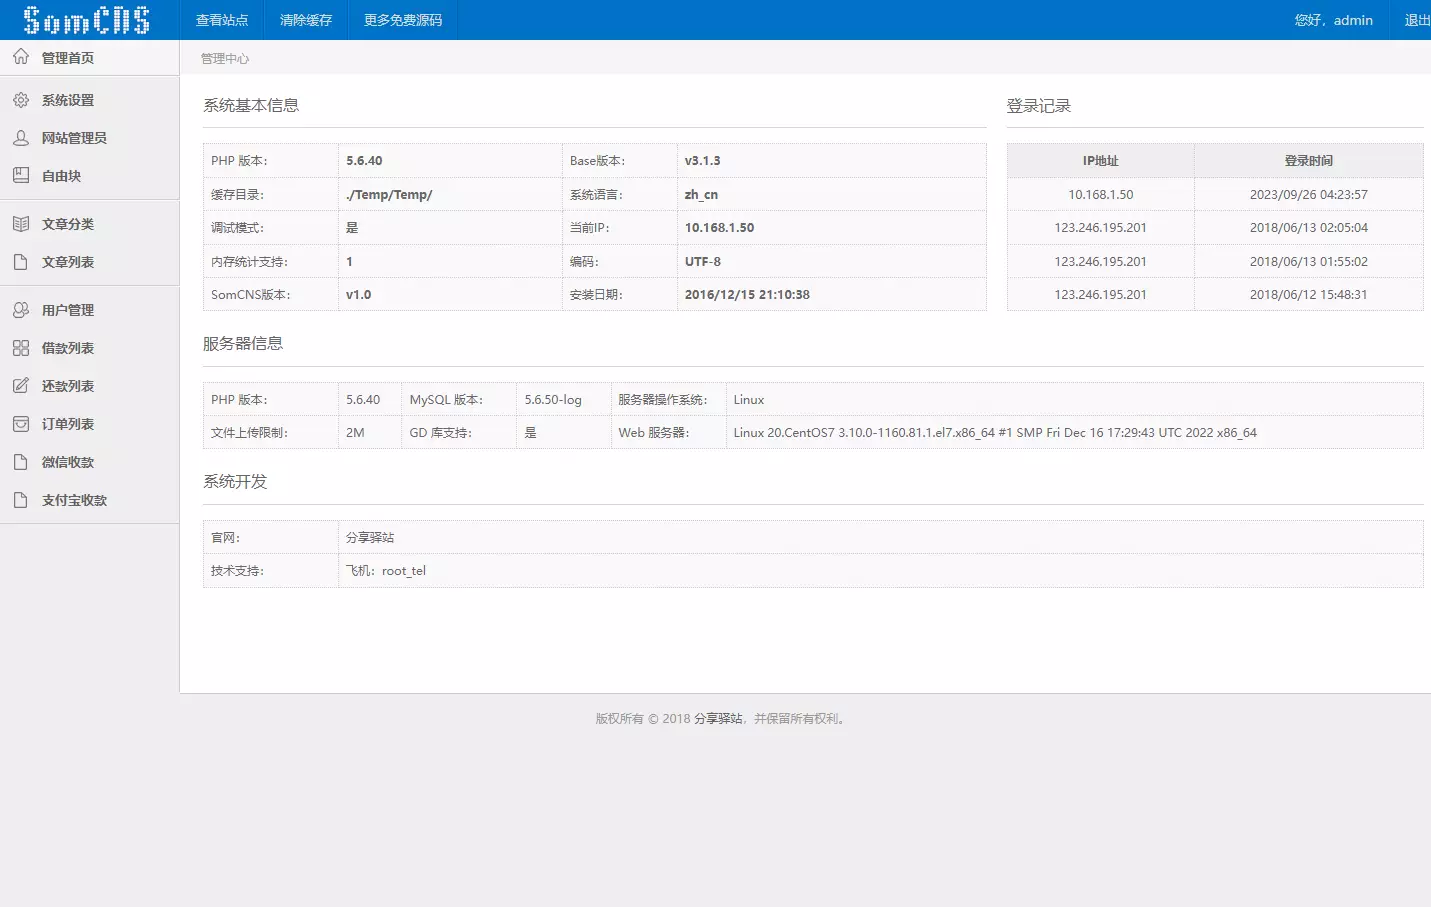Click the 系统开发 section heading

coord(235,482)
